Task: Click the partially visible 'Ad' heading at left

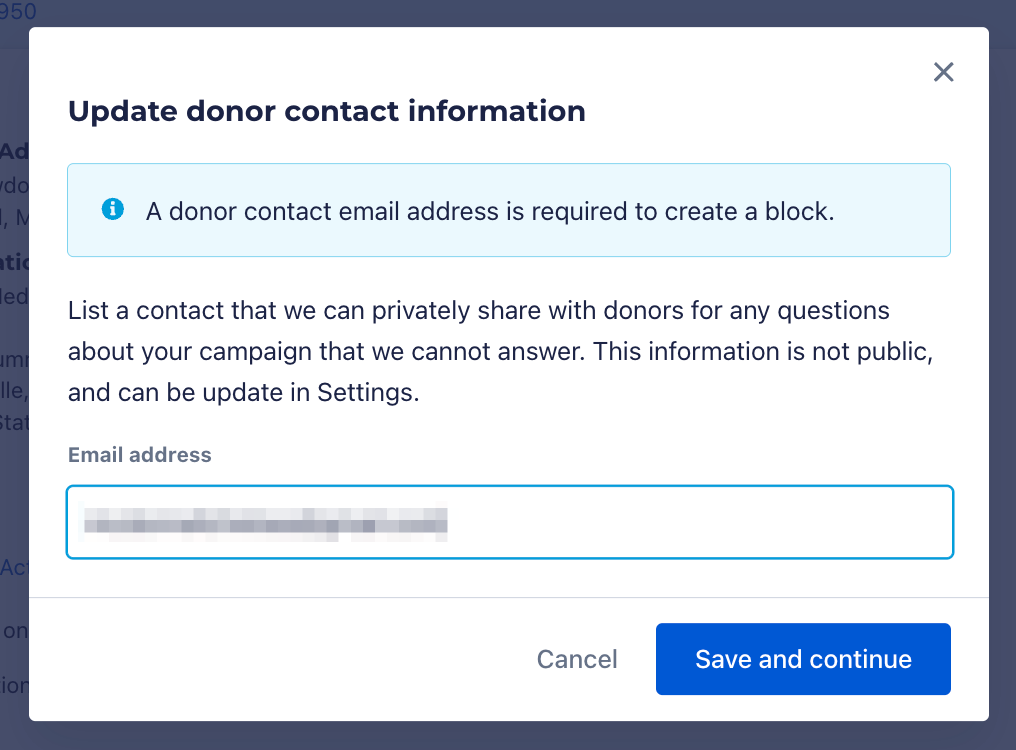Action: (14, 151)
